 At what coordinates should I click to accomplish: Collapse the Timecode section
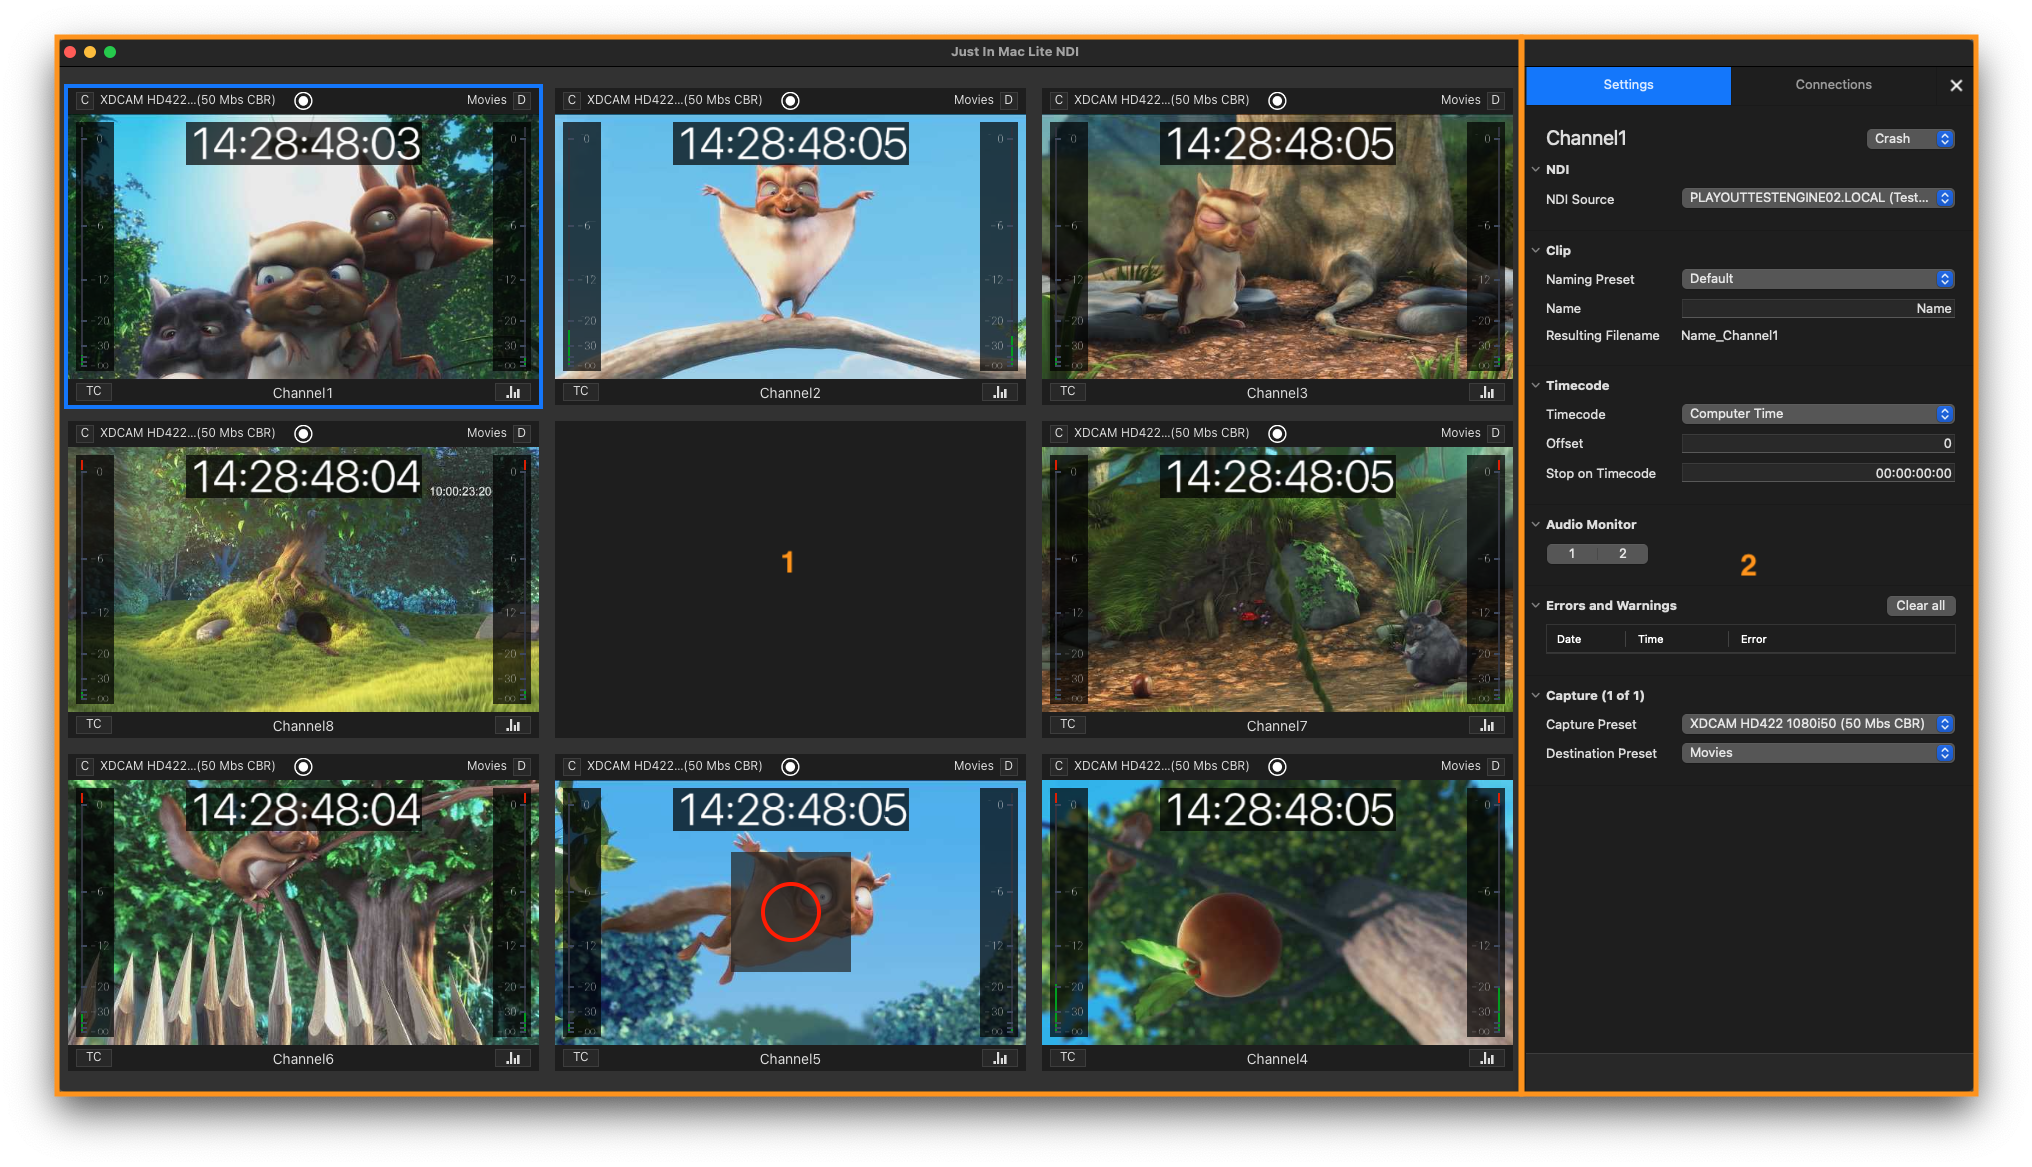click(x=1536, y=385)
